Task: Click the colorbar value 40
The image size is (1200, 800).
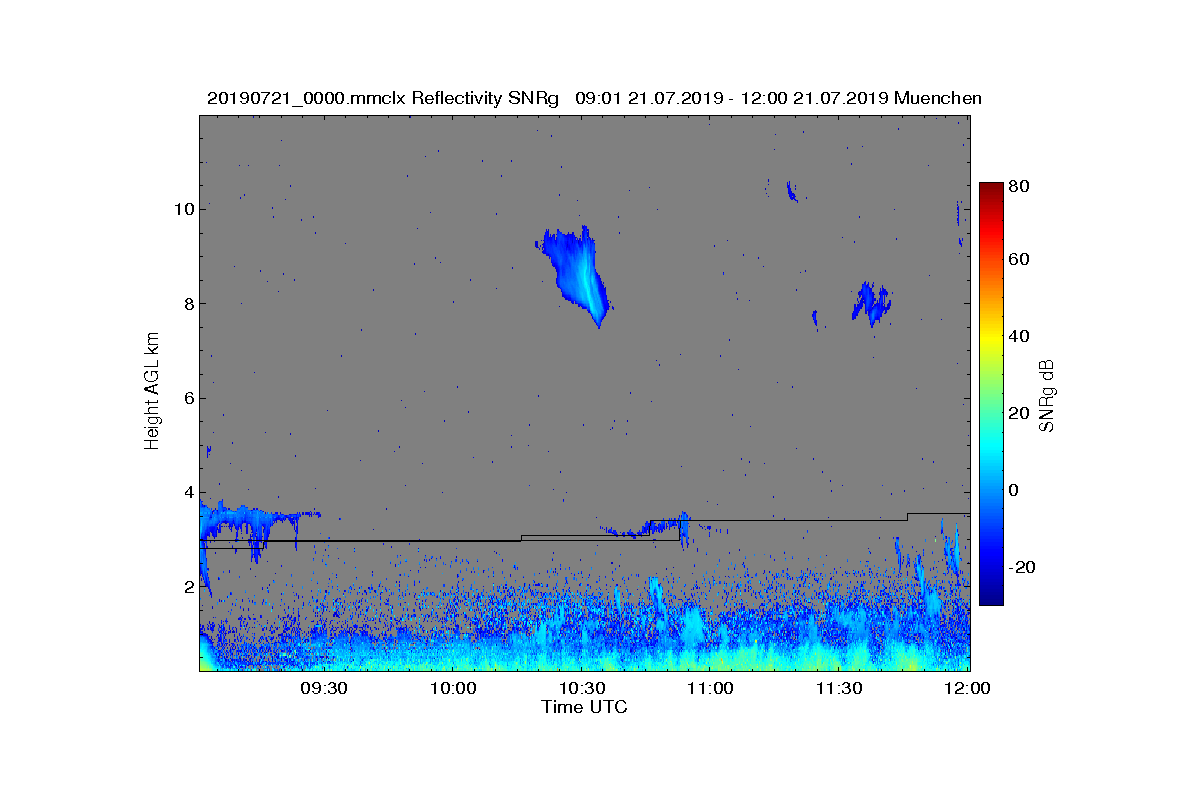Action: (1020, 336)
